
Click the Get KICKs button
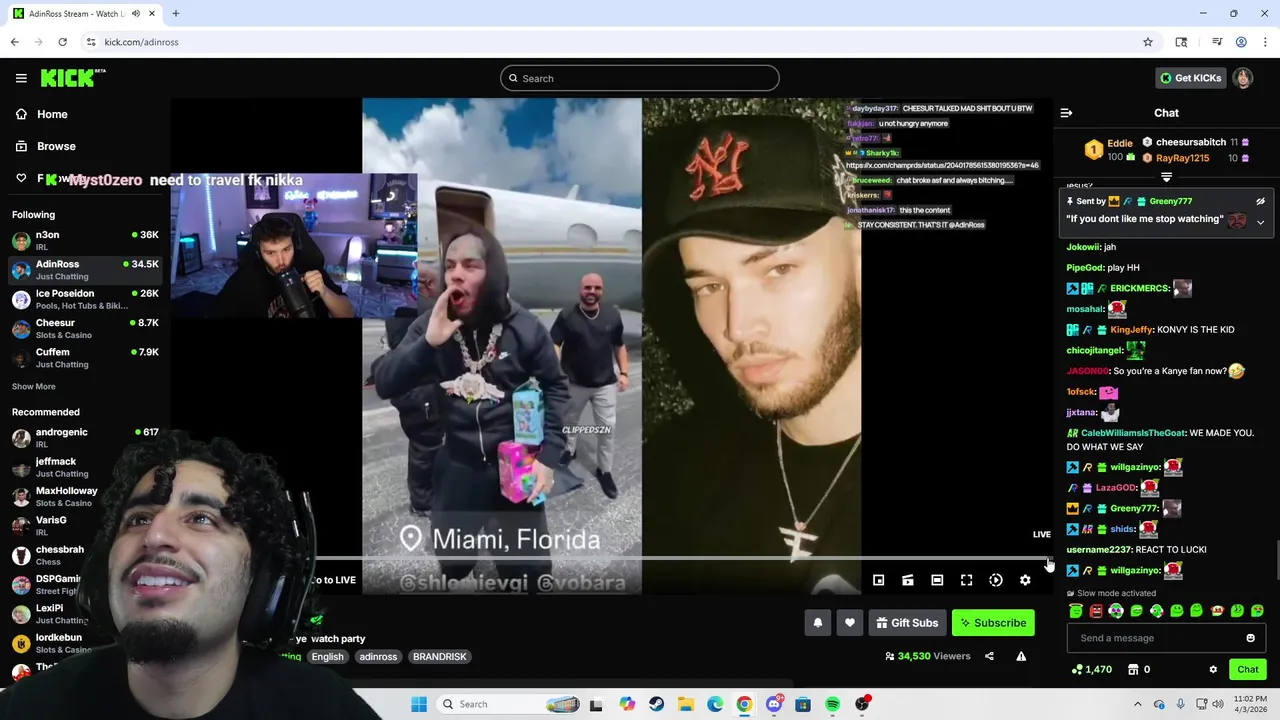[x=1190, y=78]
